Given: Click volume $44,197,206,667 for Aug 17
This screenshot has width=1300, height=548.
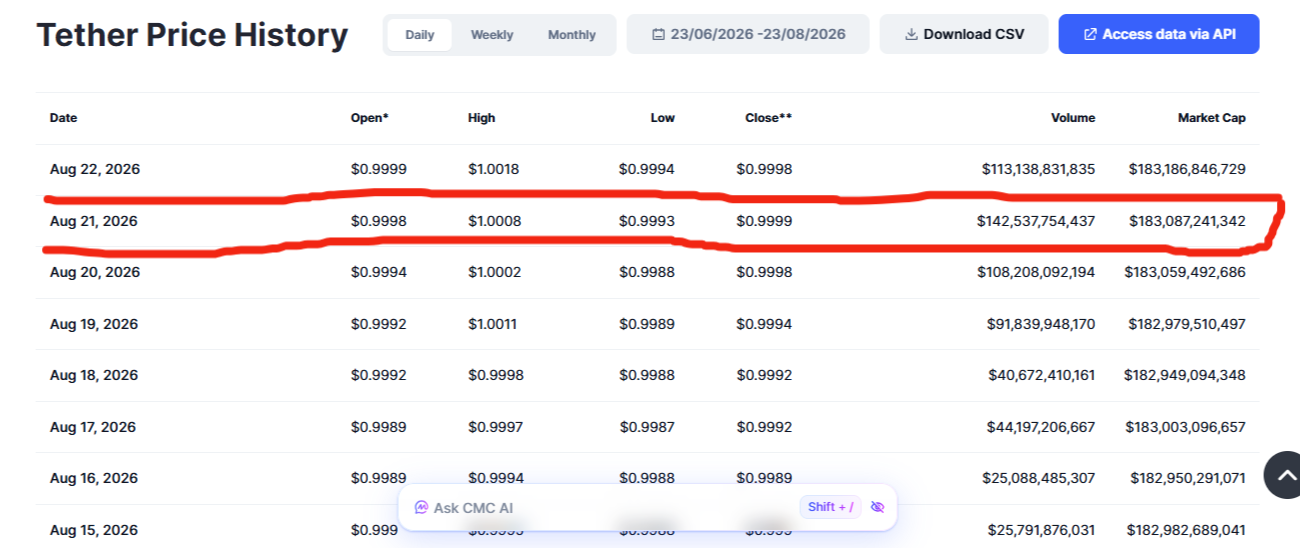Looking at the screenshot, I should click(1041, 427).
